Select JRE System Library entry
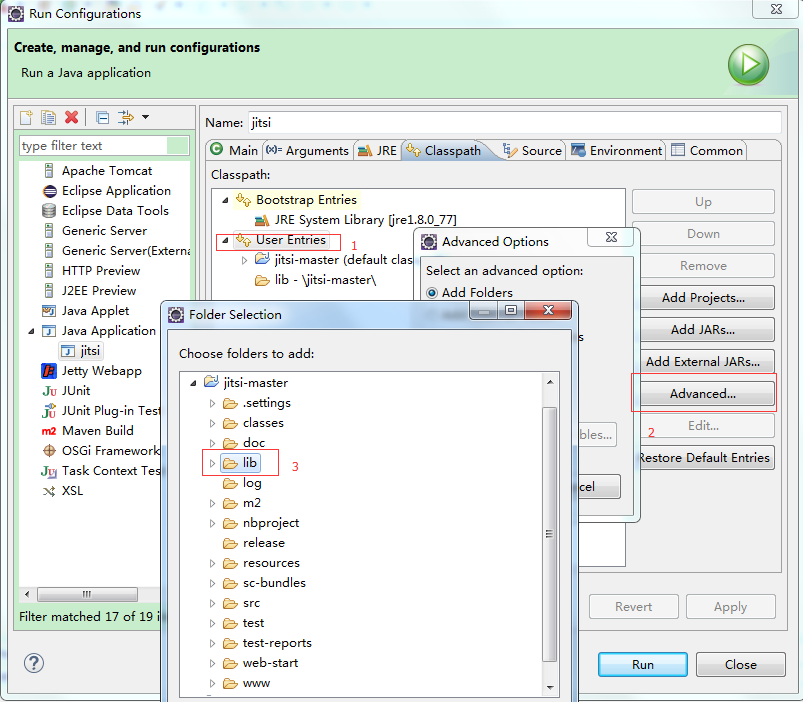Screen dimensions: 803x702 (355, 220)
